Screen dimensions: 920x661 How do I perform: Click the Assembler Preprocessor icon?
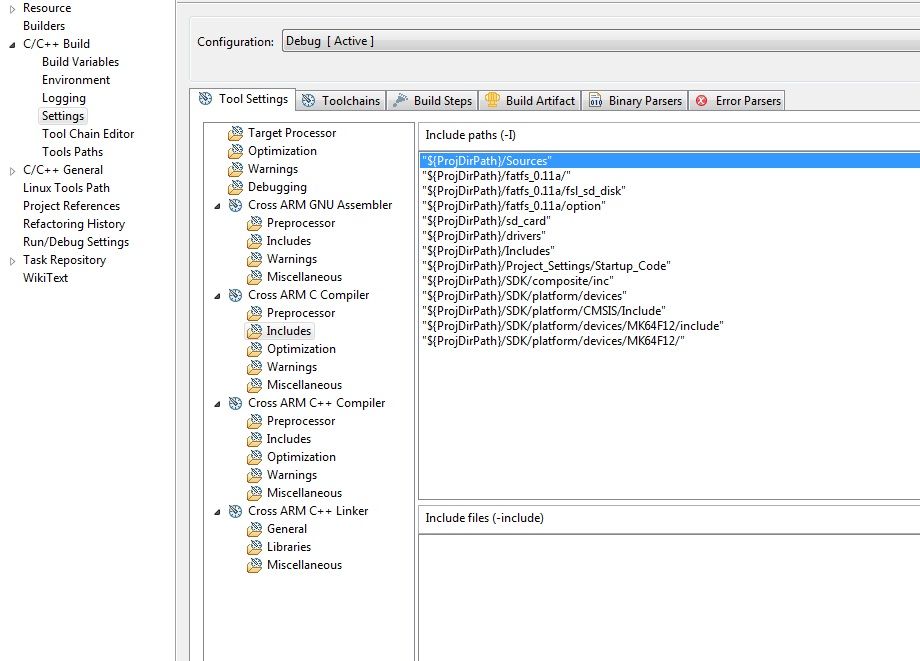(254, 223)
